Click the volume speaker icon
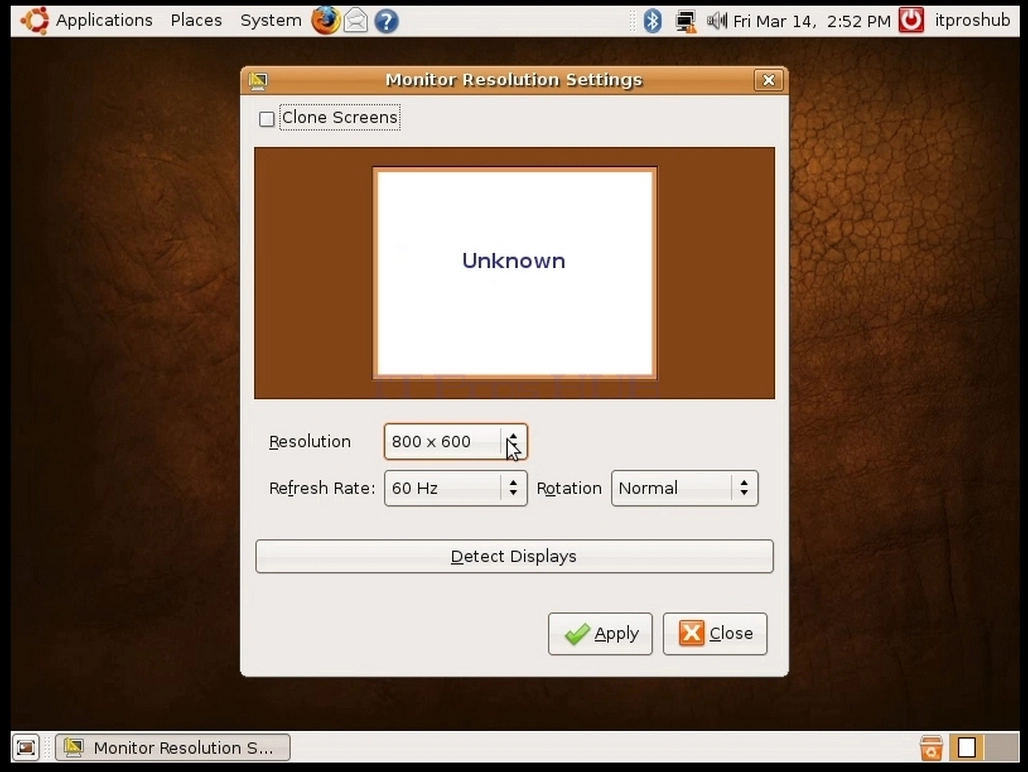This screenshot has height=772, width=1028. pyautogui.click(x=717, y=21)
